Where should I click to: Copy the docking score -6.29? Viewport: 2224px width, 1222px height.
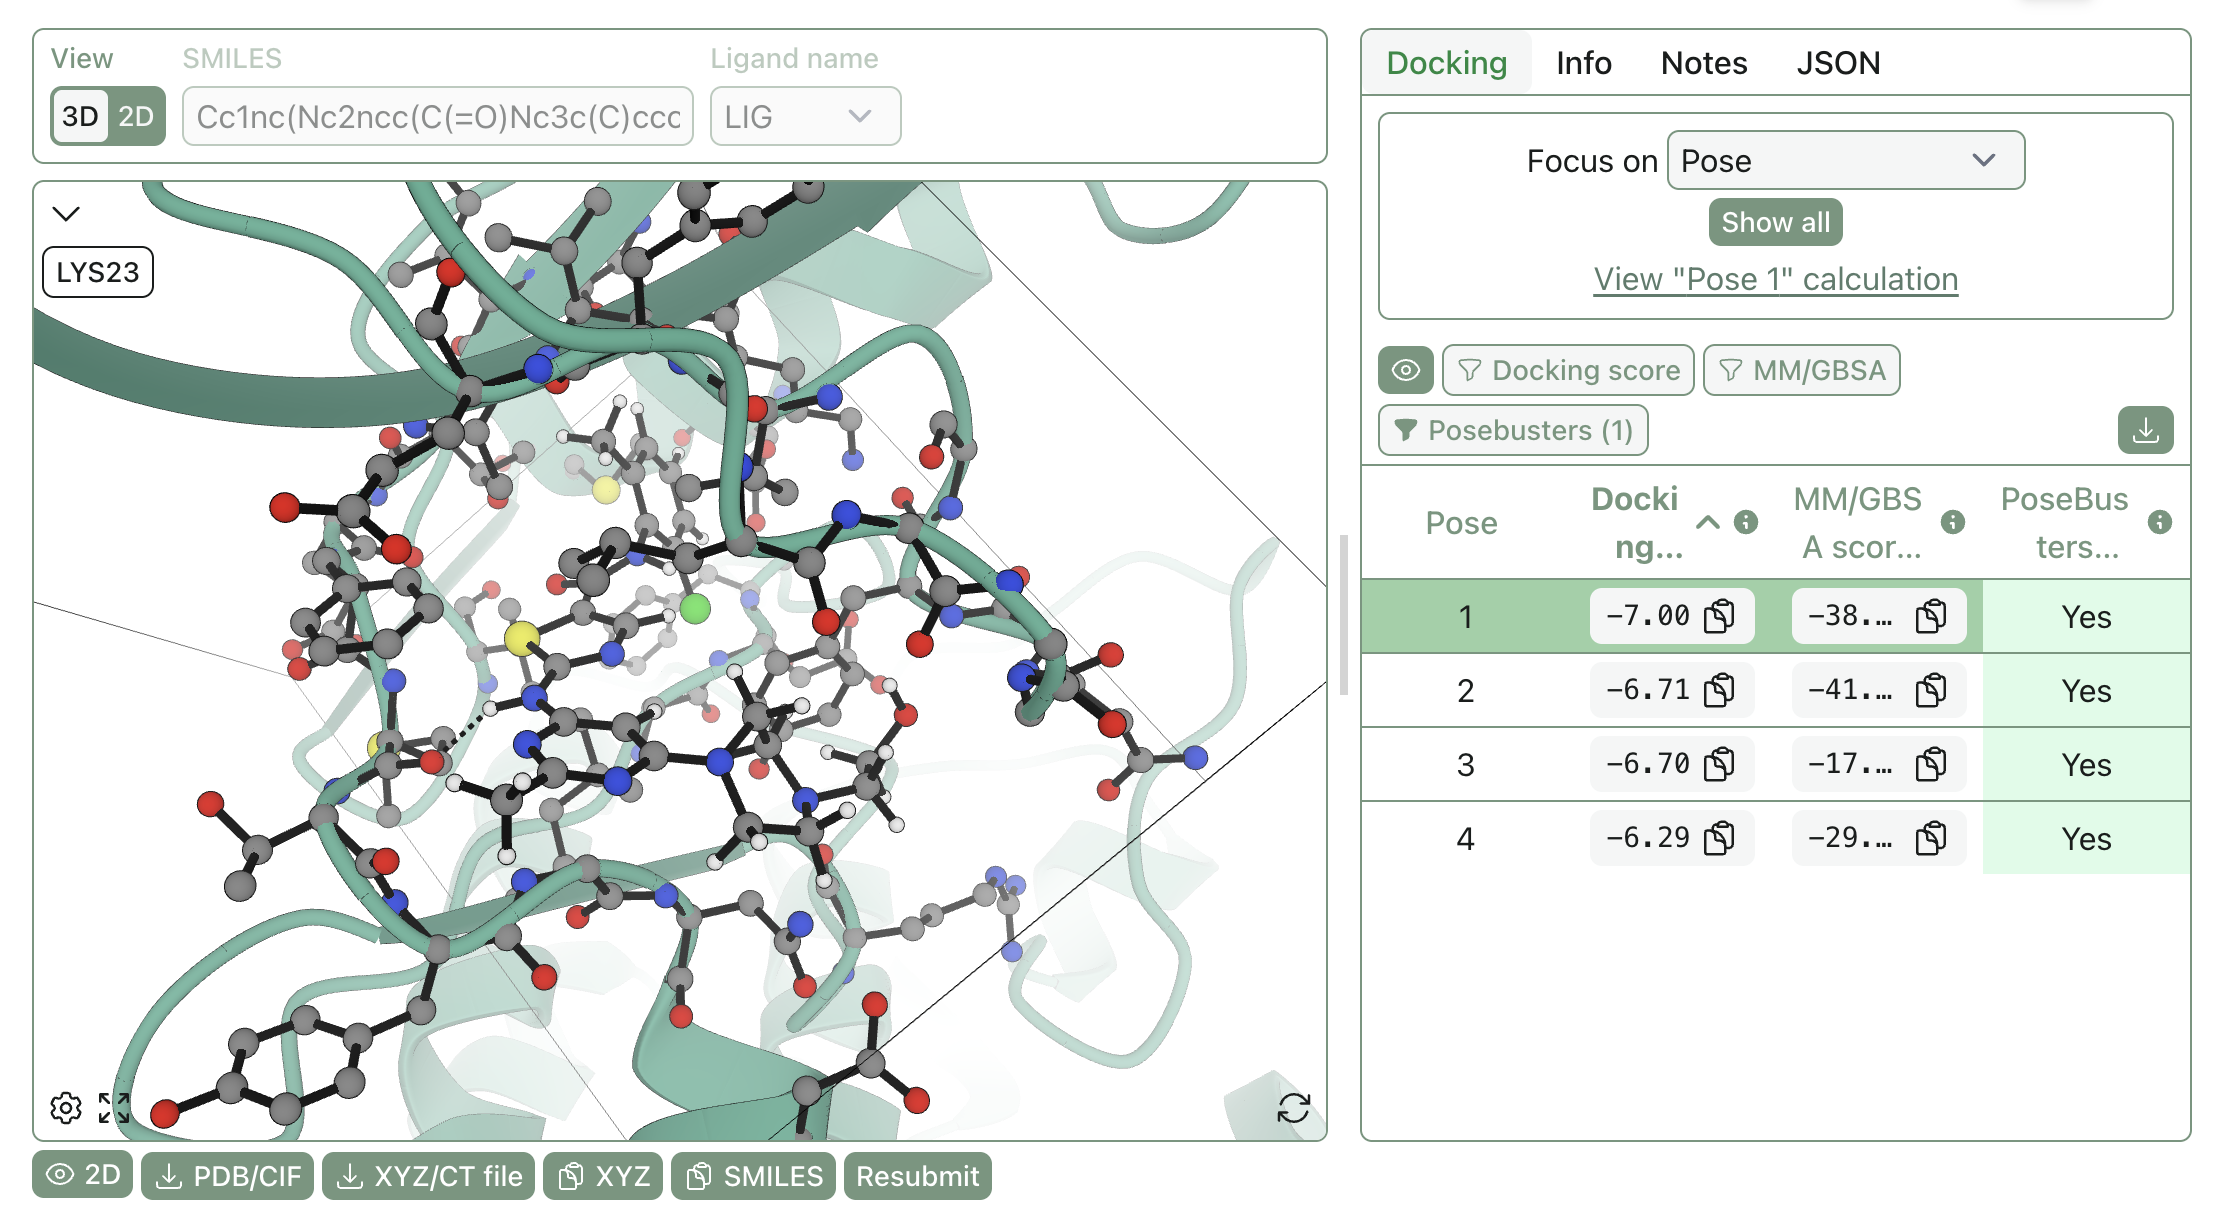click(1719, 838)
